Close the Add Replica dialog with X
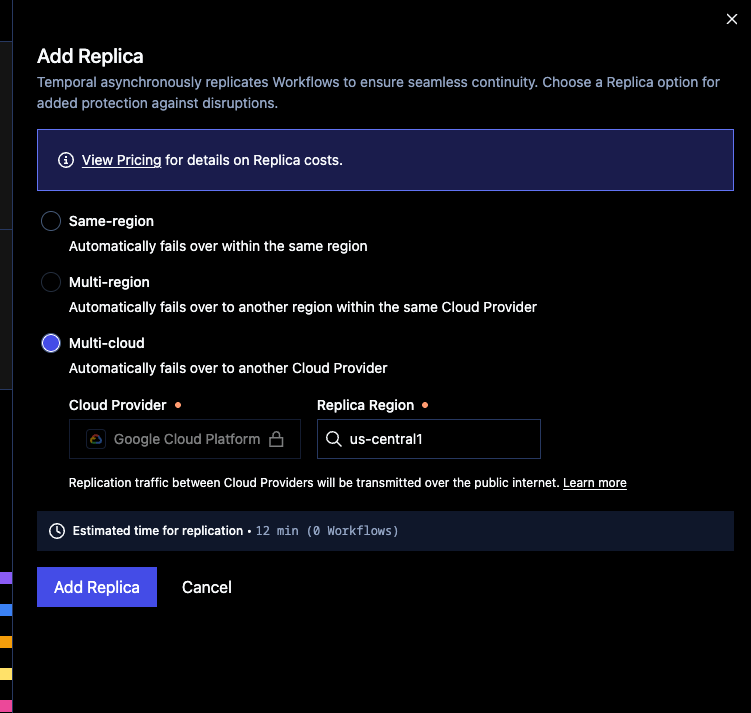Viewport: 751px width, 713px height. 732,19
